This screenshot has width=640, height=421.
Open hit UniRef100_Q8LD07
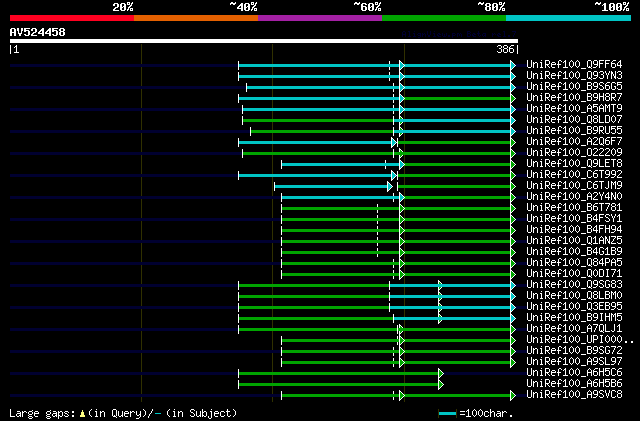coord(574,120)
